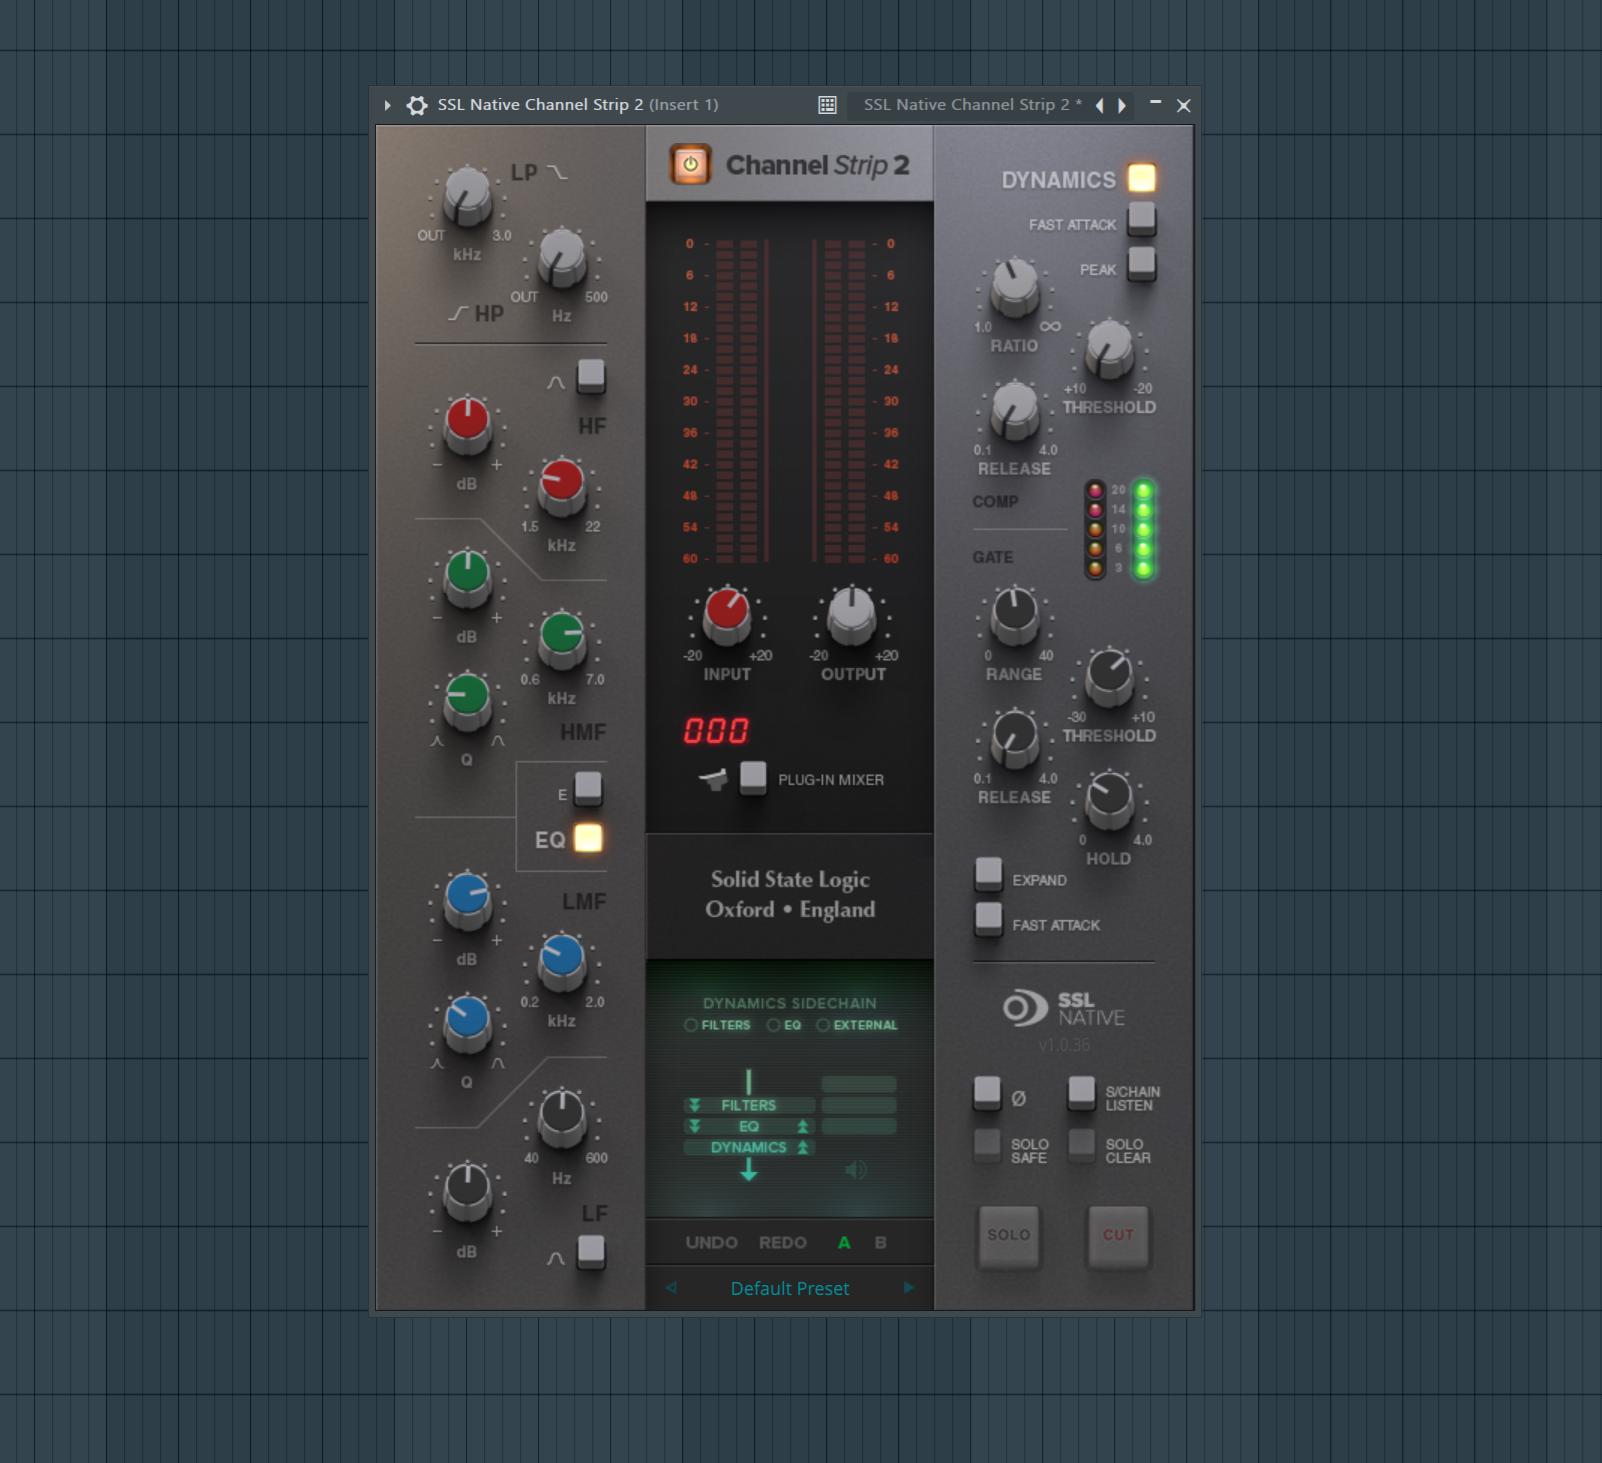
Task: Click the blue LMF Q knob
Action: tap(467, 1024)
